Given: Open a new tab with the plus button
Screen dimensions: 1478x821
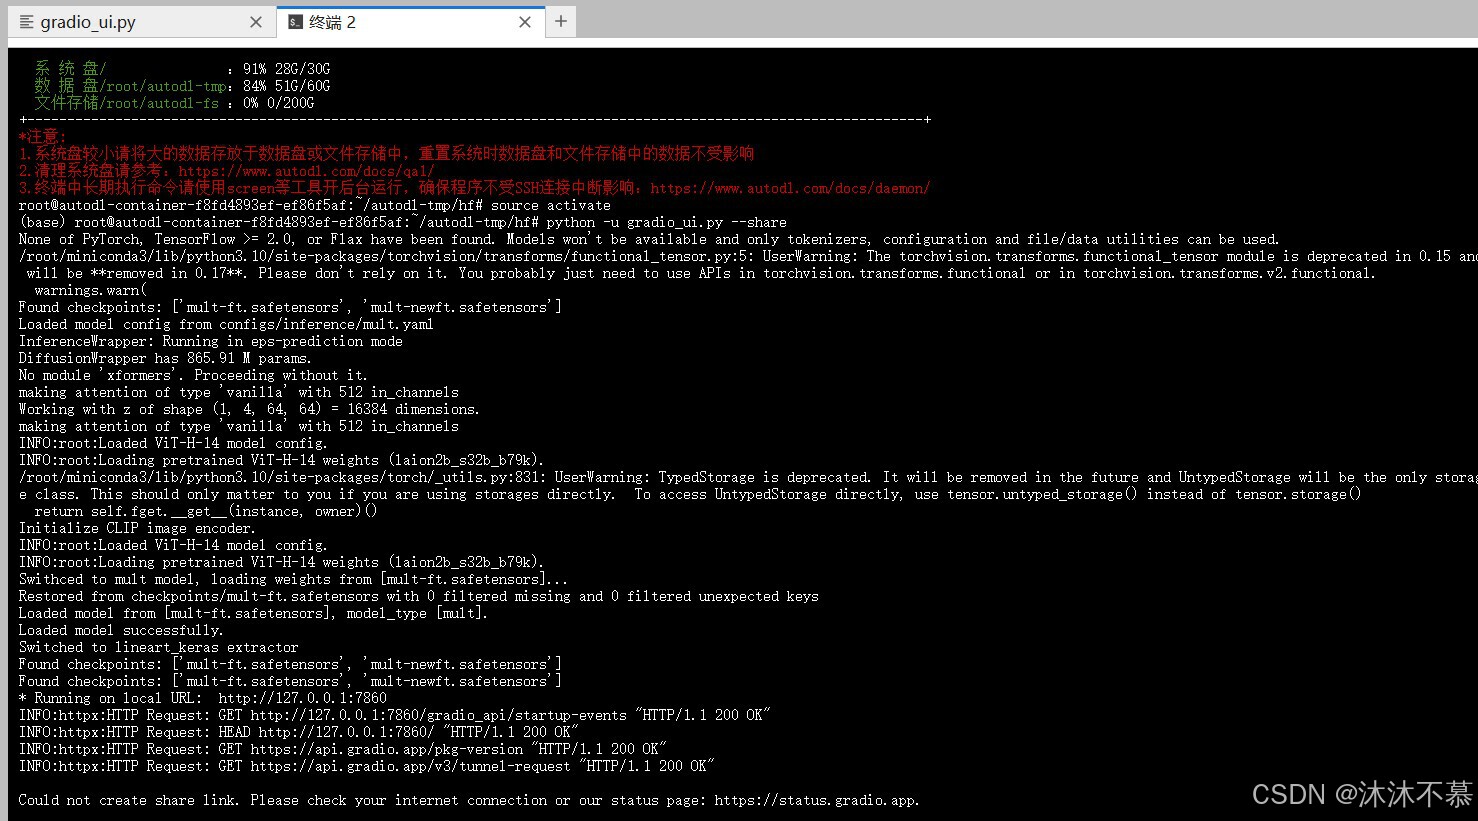Looking at the screenshot, I should (560, 21).
